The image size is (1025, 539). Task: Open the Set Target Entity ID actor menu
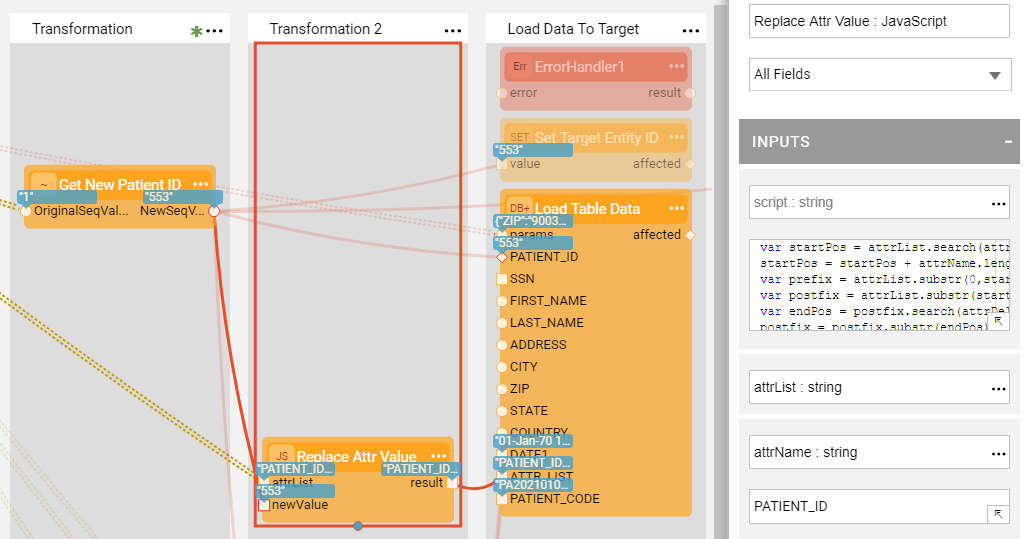pos(677,138)
